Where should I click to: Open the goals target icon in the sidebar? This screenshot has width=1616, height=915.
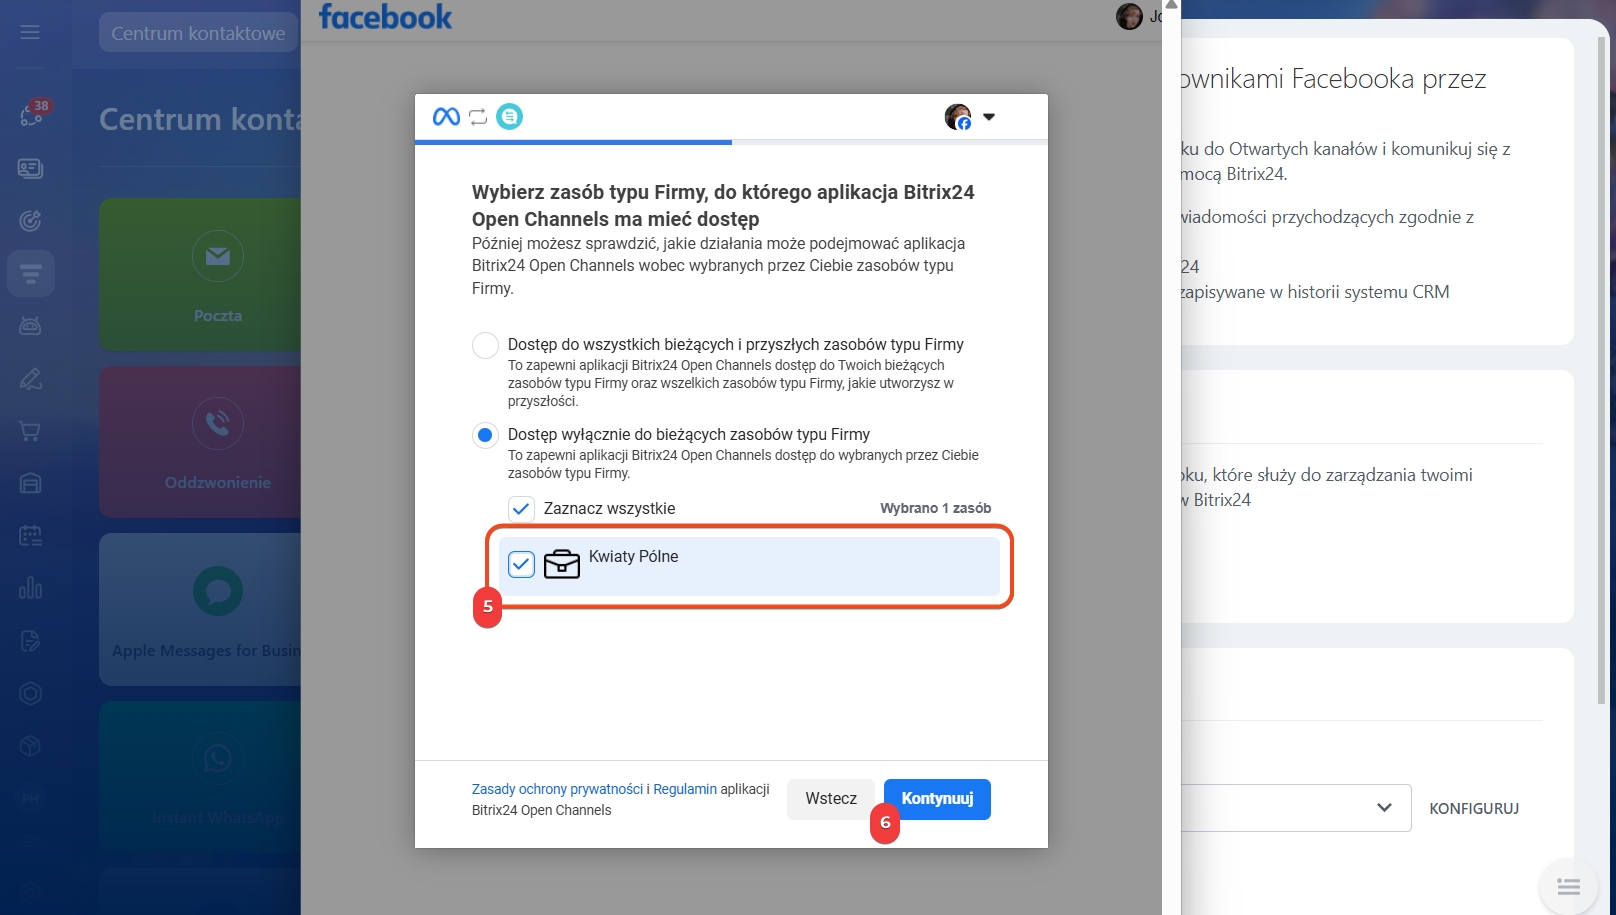click(30, 221)
